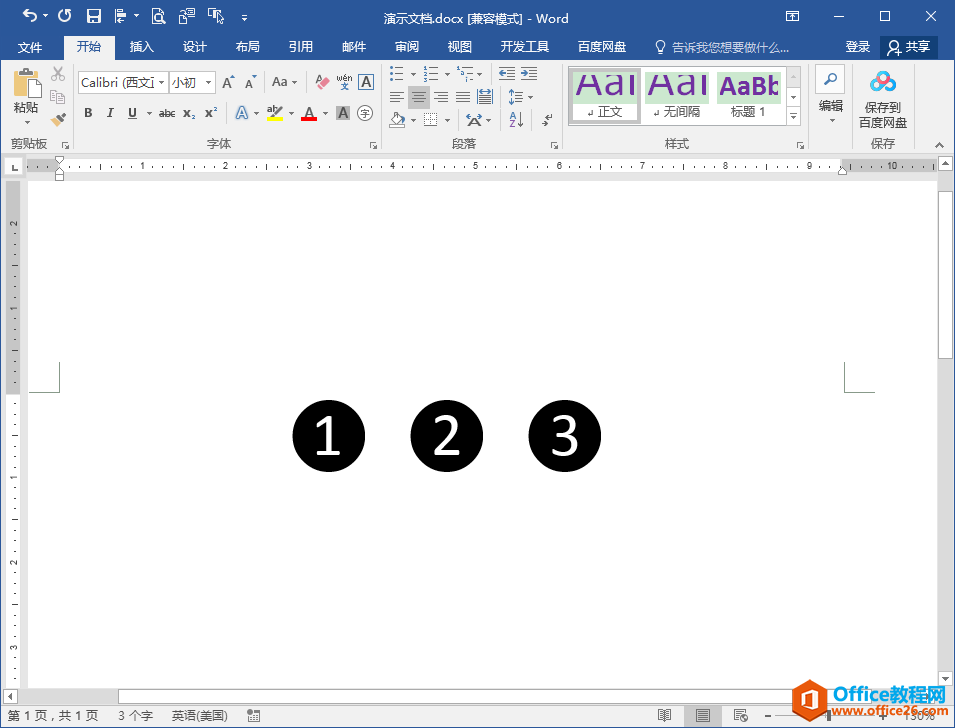Image resolution: width=955 pixels, height=728 pixels.
Task: Apply strikethrough with the abc icon
Action: coord(167,114)
